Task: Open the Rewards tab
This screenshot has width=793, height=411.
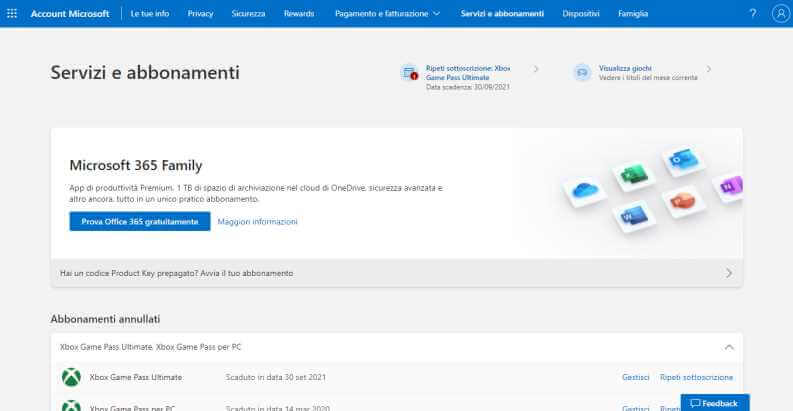Action: (299, 14)
